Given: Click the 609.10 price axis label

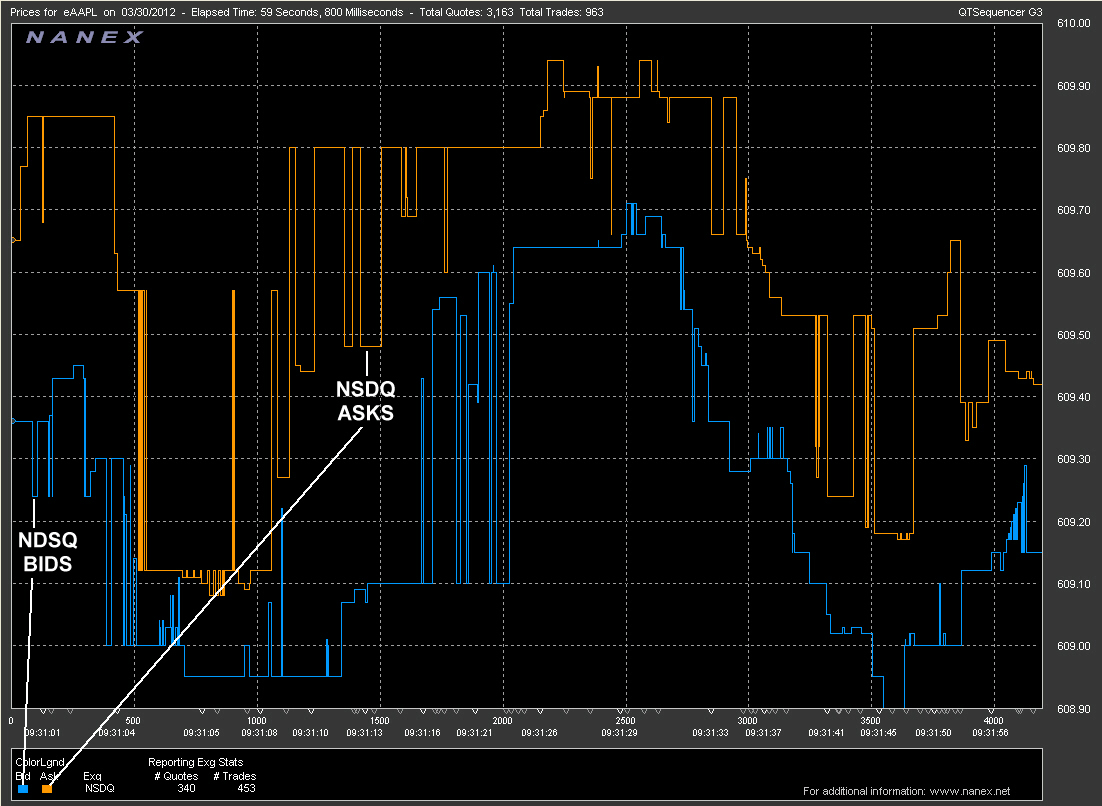Looking at the screenshot, I should pos(1073,584).
